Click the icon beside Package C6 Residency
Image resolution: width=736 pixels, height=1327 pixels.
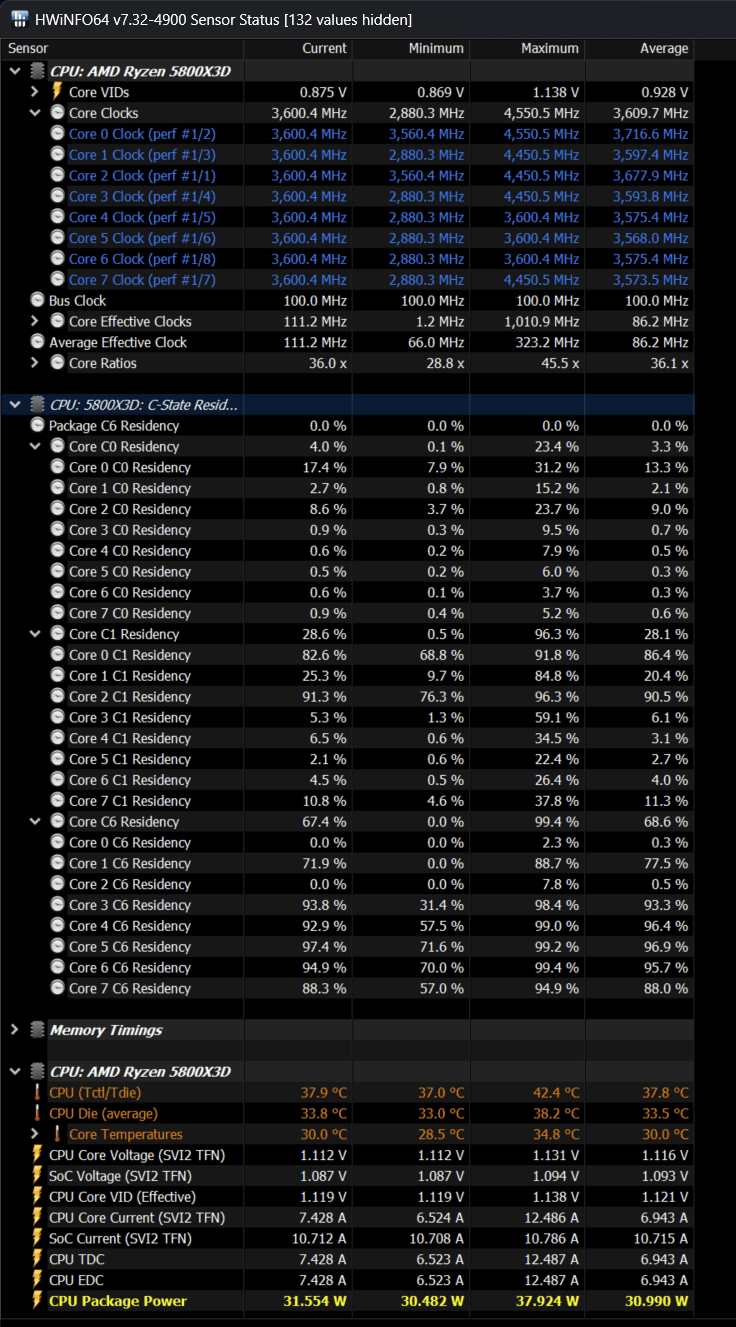(37, 426)
